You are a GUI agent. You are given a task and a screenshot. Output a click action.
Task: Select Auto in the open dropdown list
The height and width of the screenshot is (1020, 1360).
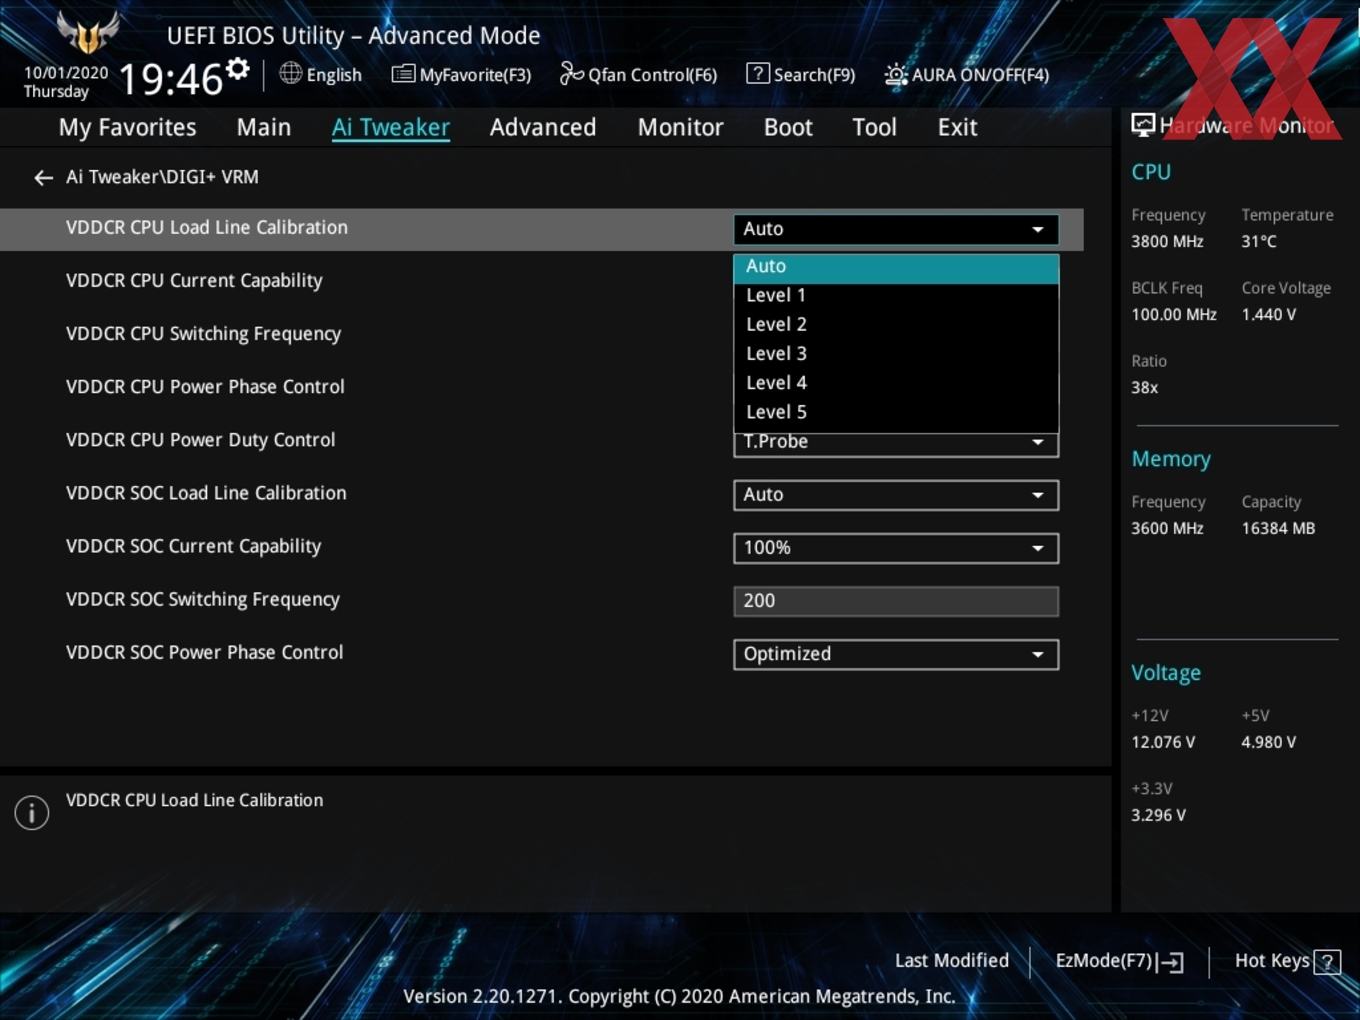coord(896,267)
